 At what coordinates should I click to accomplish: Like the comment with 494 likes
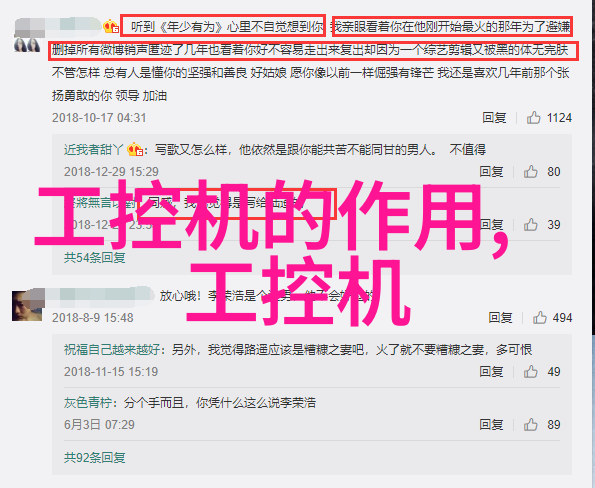click(540, 318)
